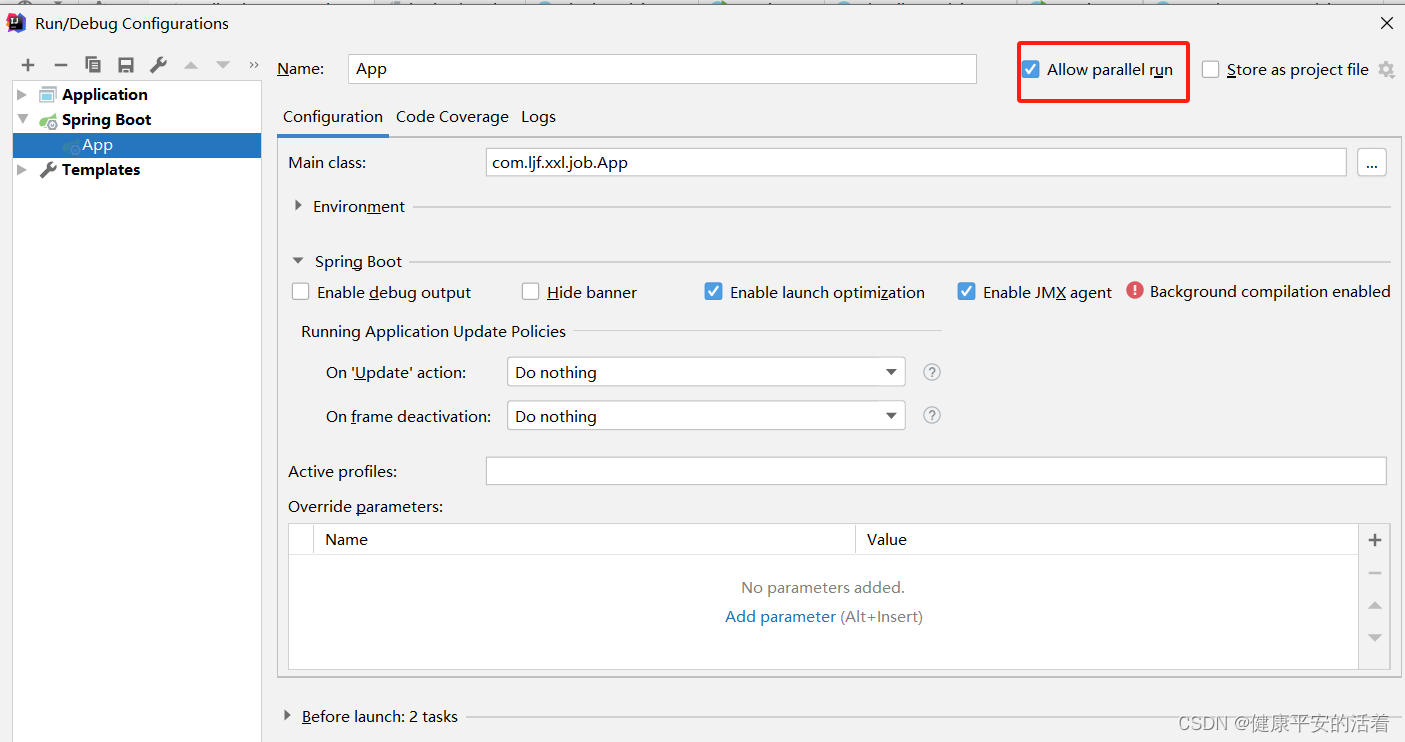Remove configuration with minus icon
Viewport: 1405px width, 742px height.
point(60,65)
